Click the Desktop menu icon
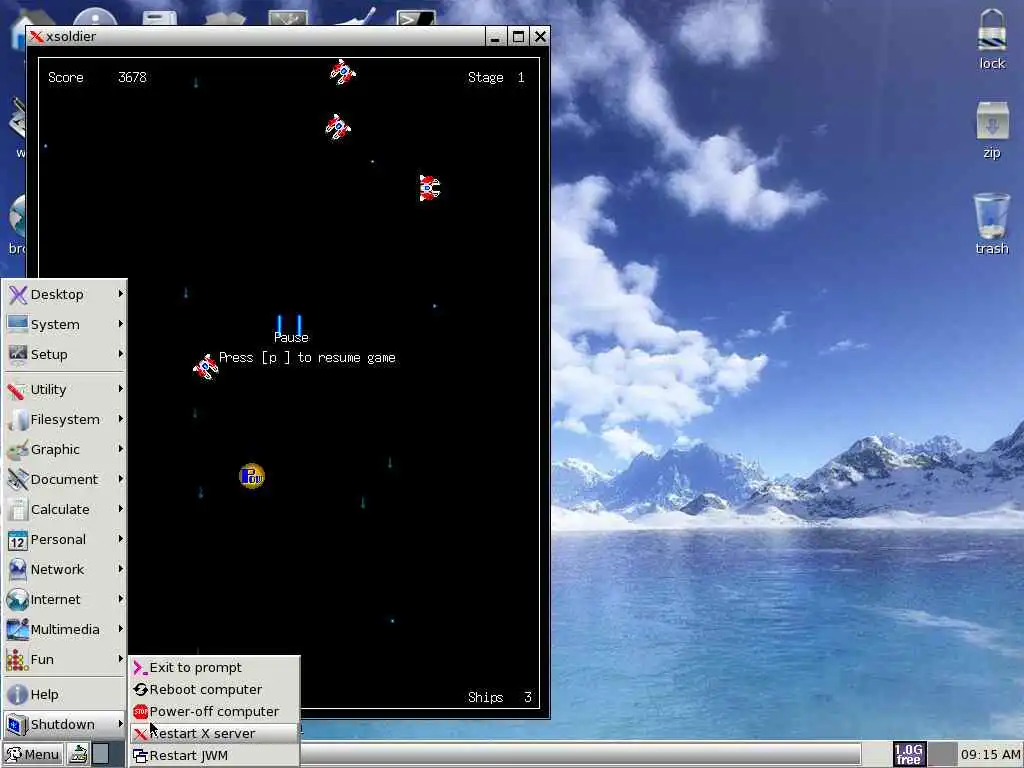This screenshot has width=1024, height=768. pyautogui.click(x=18, y=295)
